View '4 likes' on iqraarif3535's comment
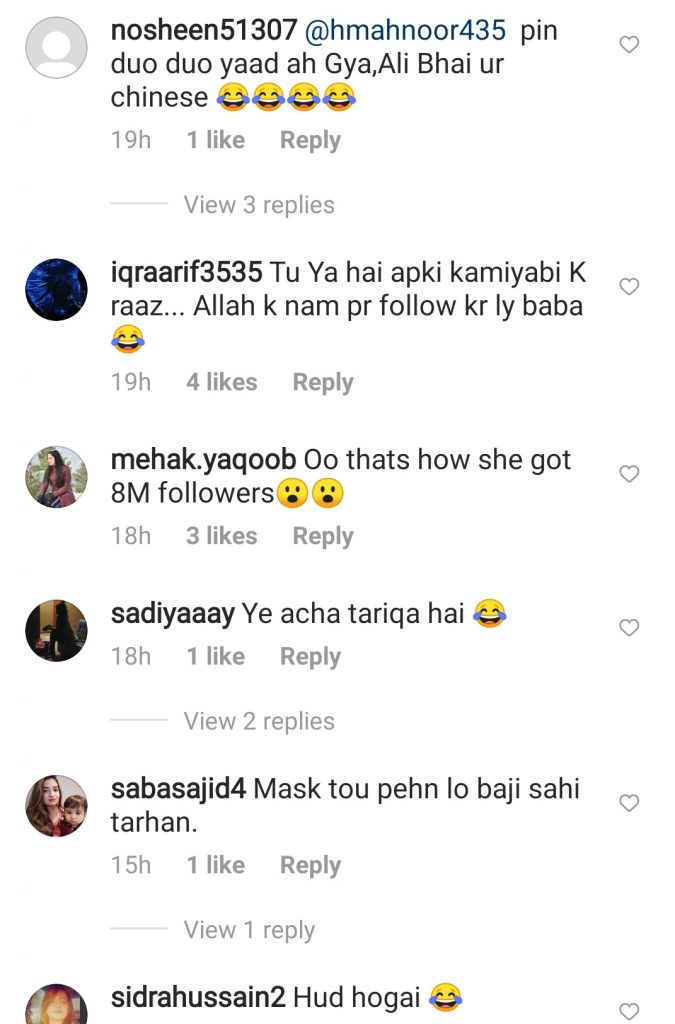The height and width of the screenshot is (1024, 675). 221,382
